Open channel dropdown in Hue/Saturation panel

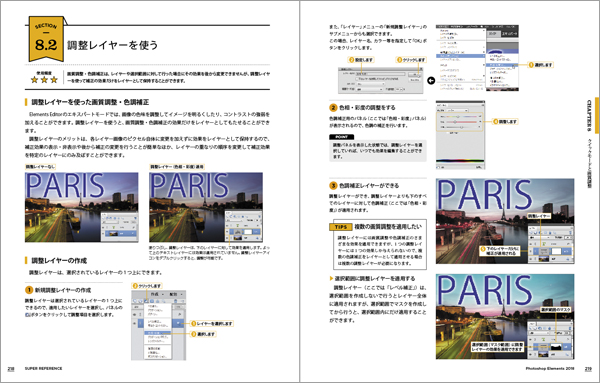click(457, 111)
